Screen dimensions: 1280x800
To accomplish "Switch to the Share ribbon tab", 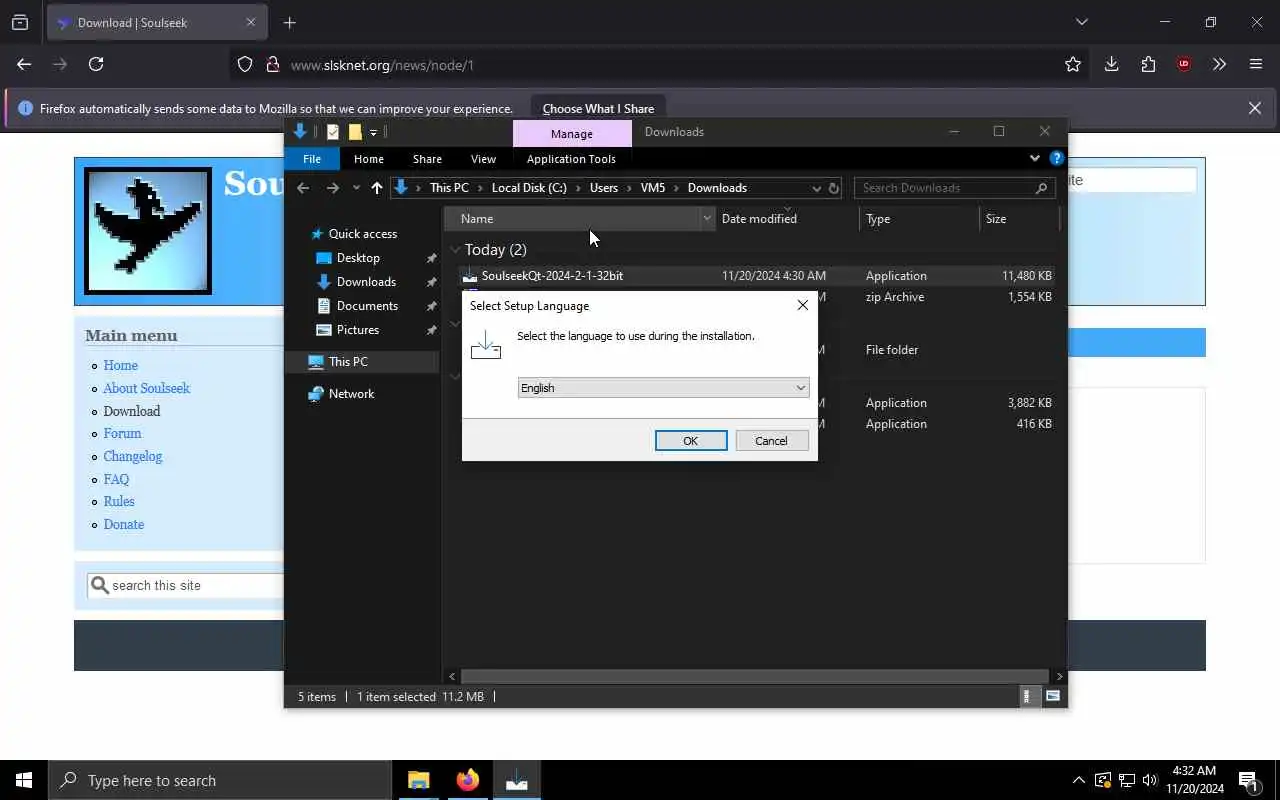I will pos(427,159).
